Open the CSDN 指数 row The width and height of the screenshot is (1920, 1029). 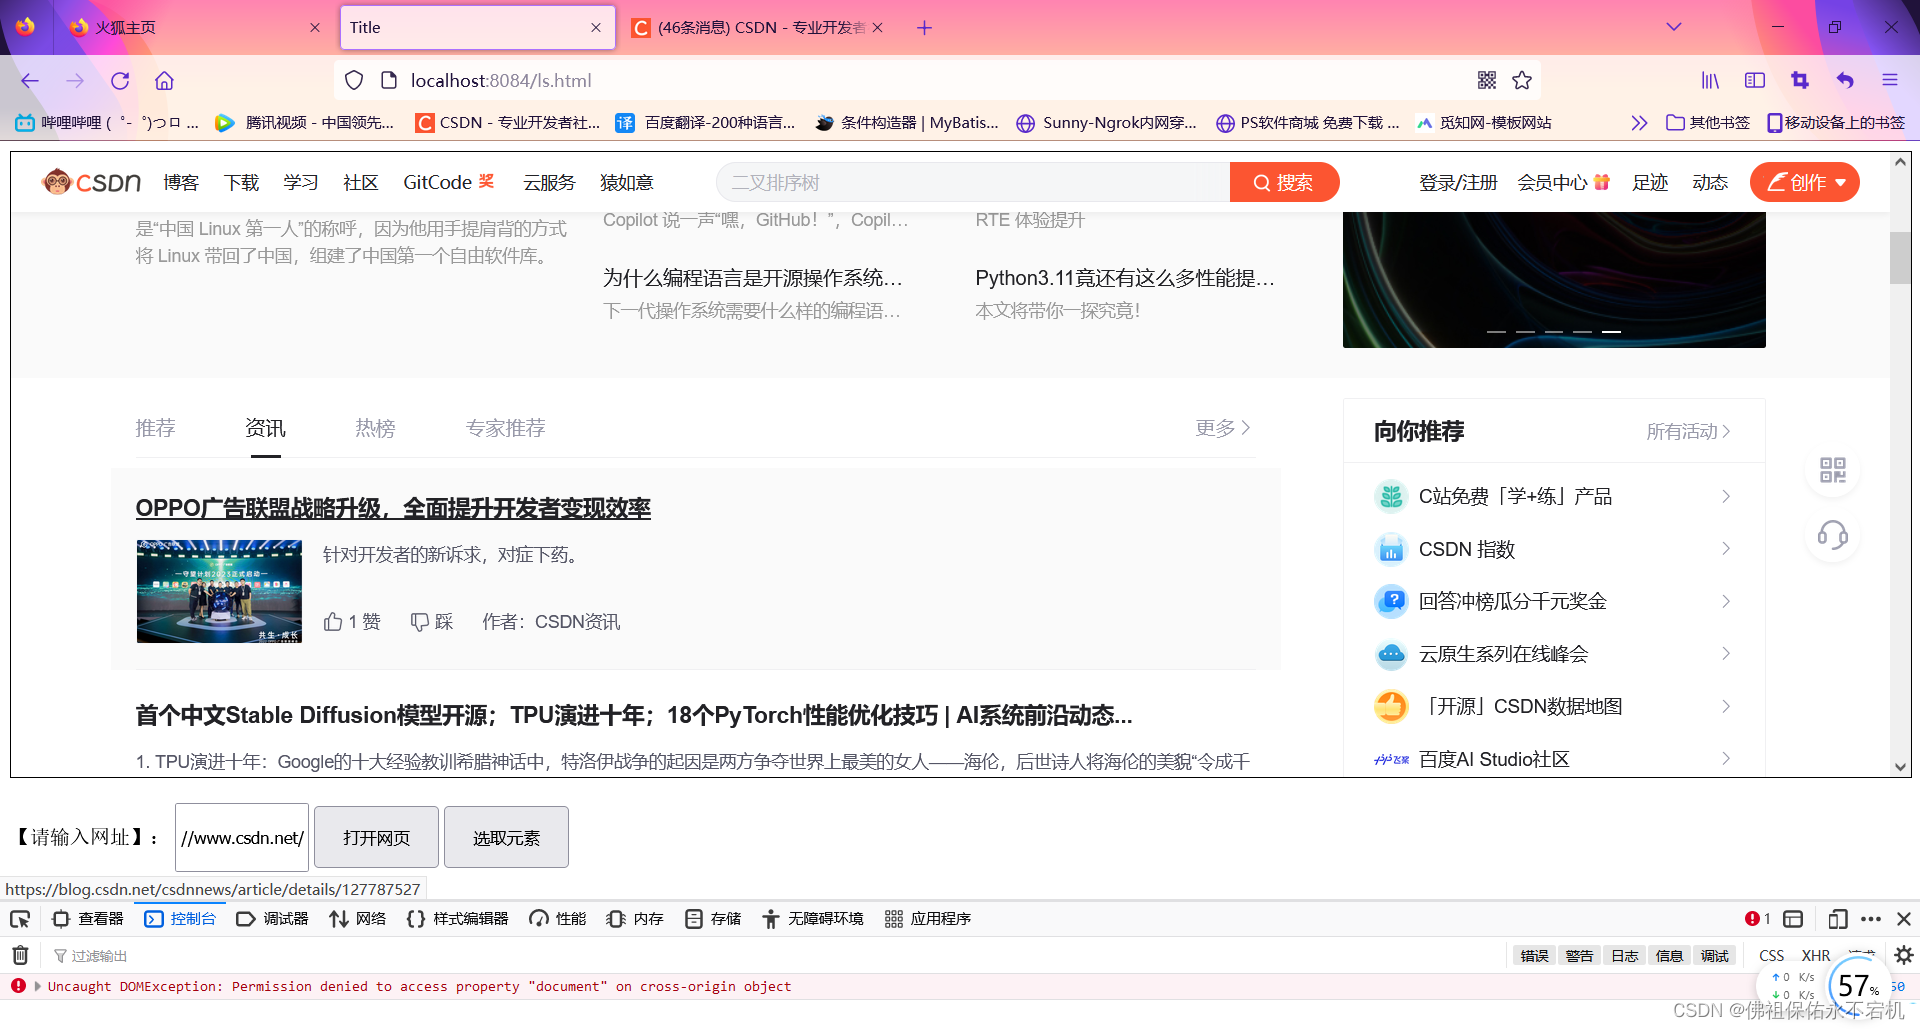click(1553, 549)
